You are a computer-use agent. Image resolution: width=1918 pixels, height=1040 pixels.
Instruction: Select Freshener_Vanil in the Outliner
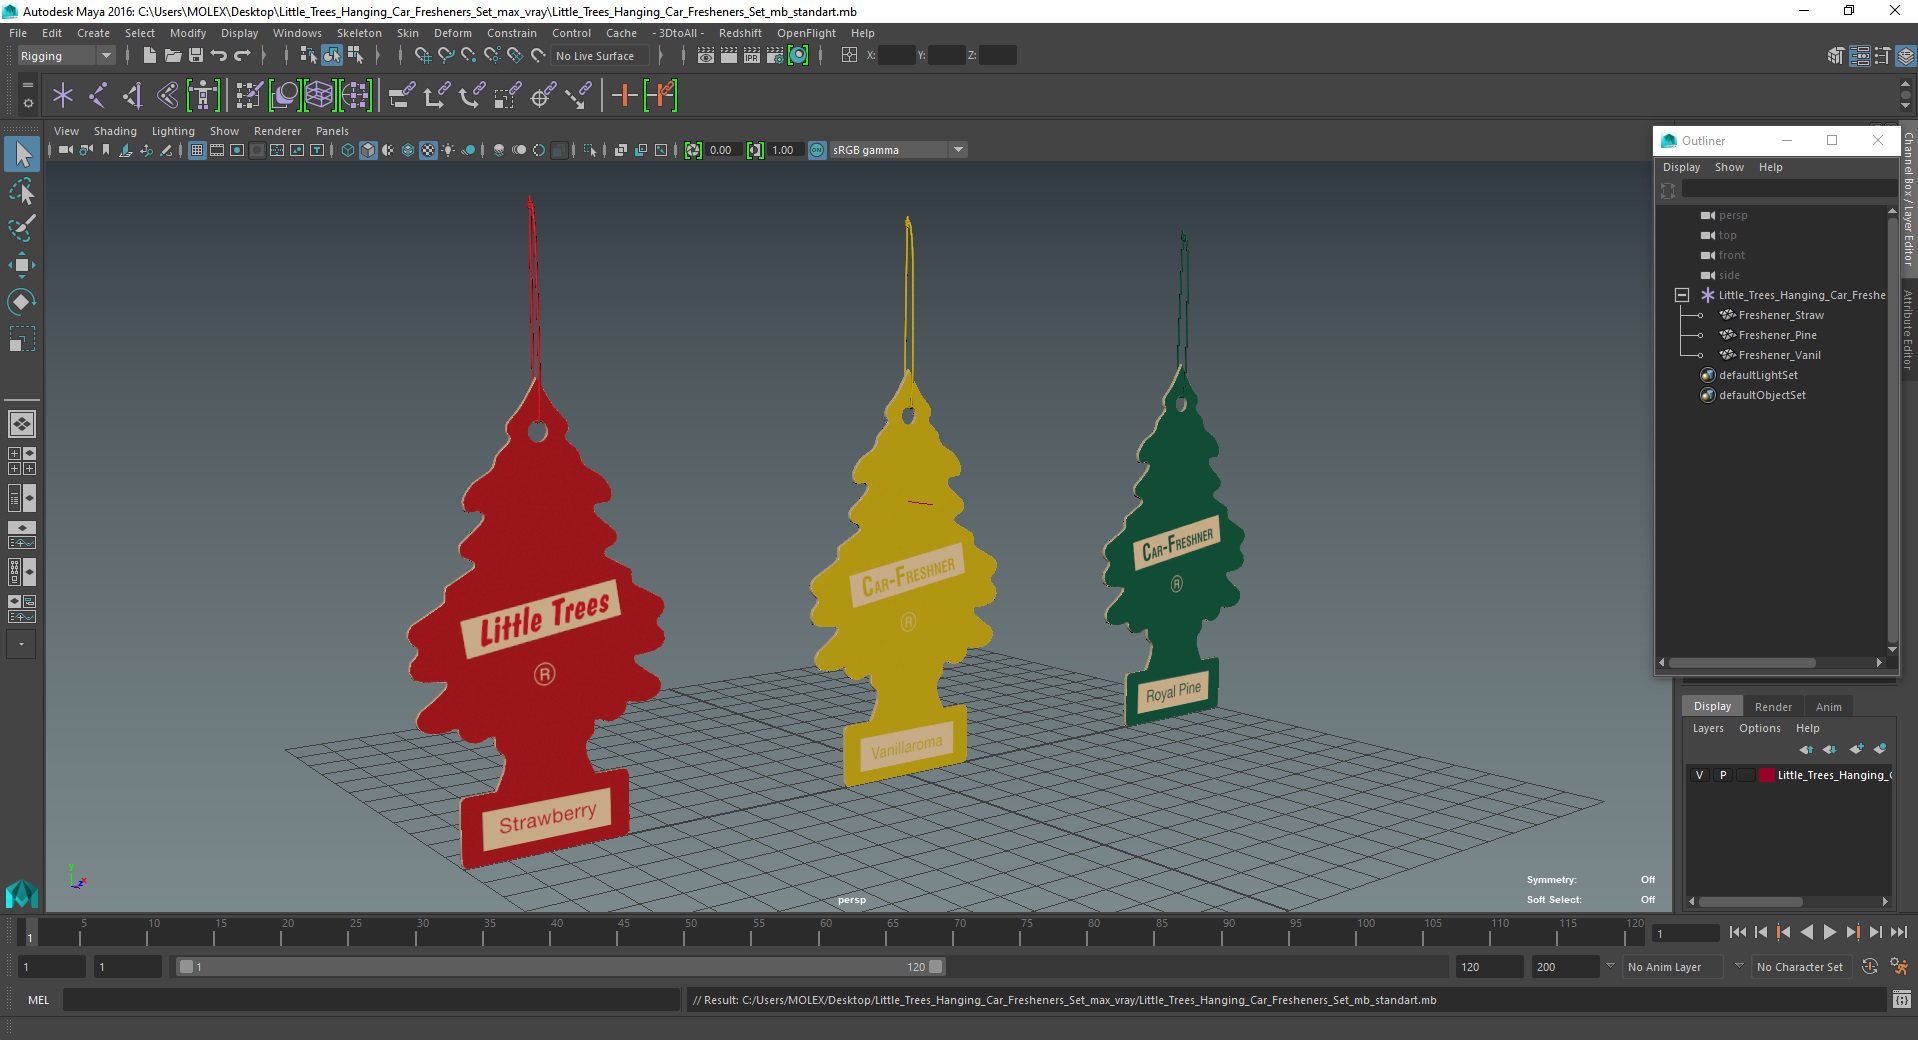[1779, 355]
